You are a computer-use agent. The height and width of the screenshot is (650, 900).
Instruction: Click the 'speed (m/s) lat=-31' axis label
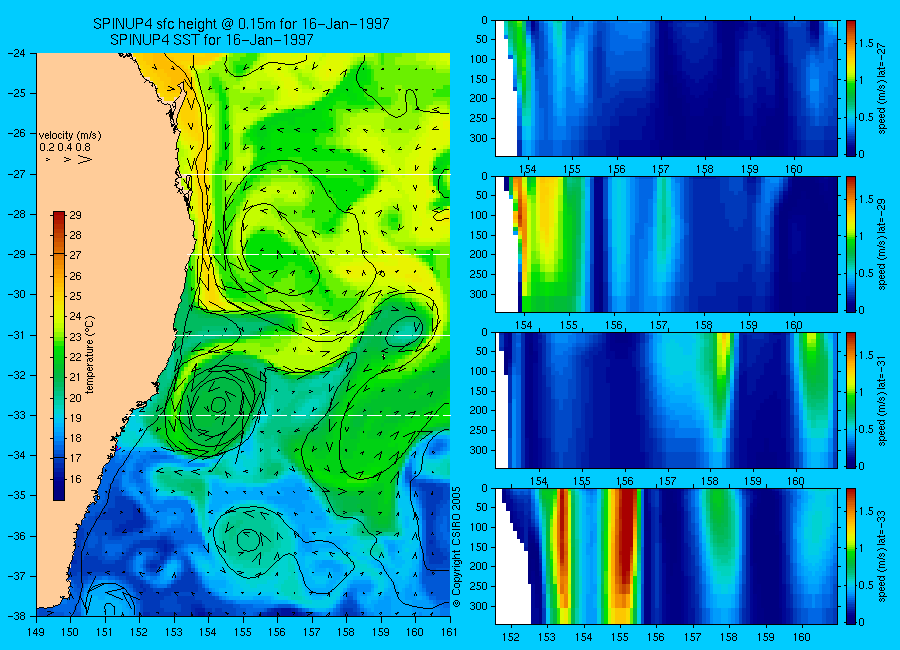point(882,400)
